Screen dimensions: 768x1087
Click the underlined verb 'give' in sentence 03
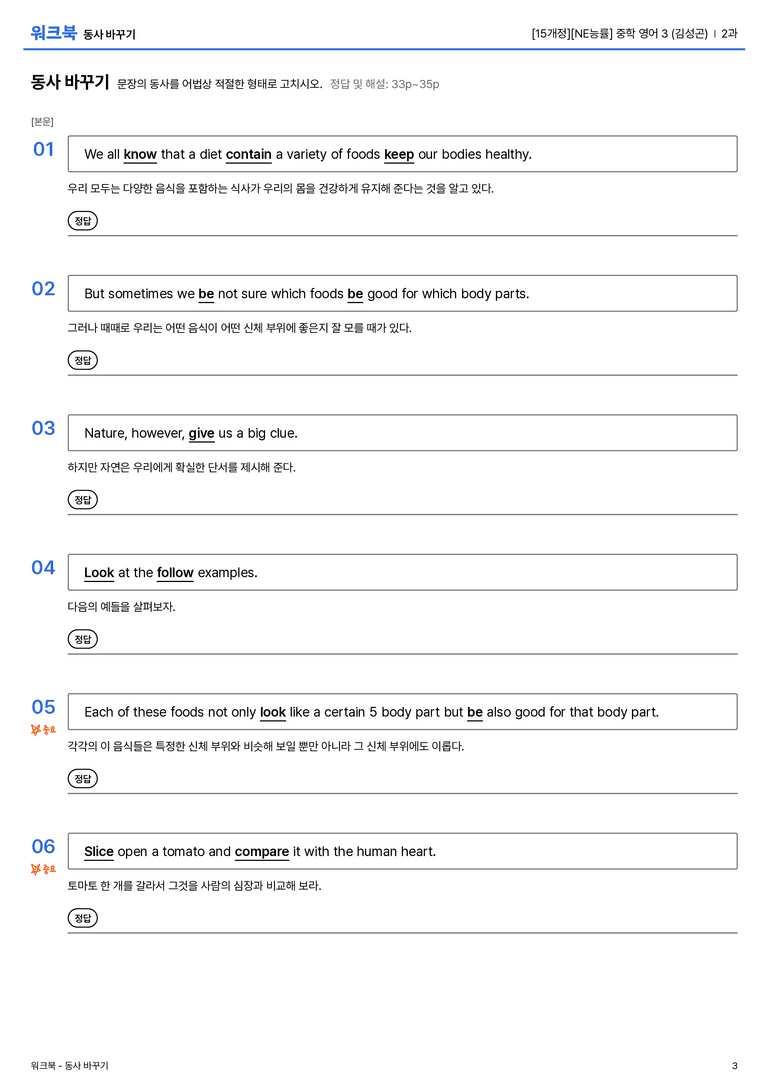tap(201, 433)
